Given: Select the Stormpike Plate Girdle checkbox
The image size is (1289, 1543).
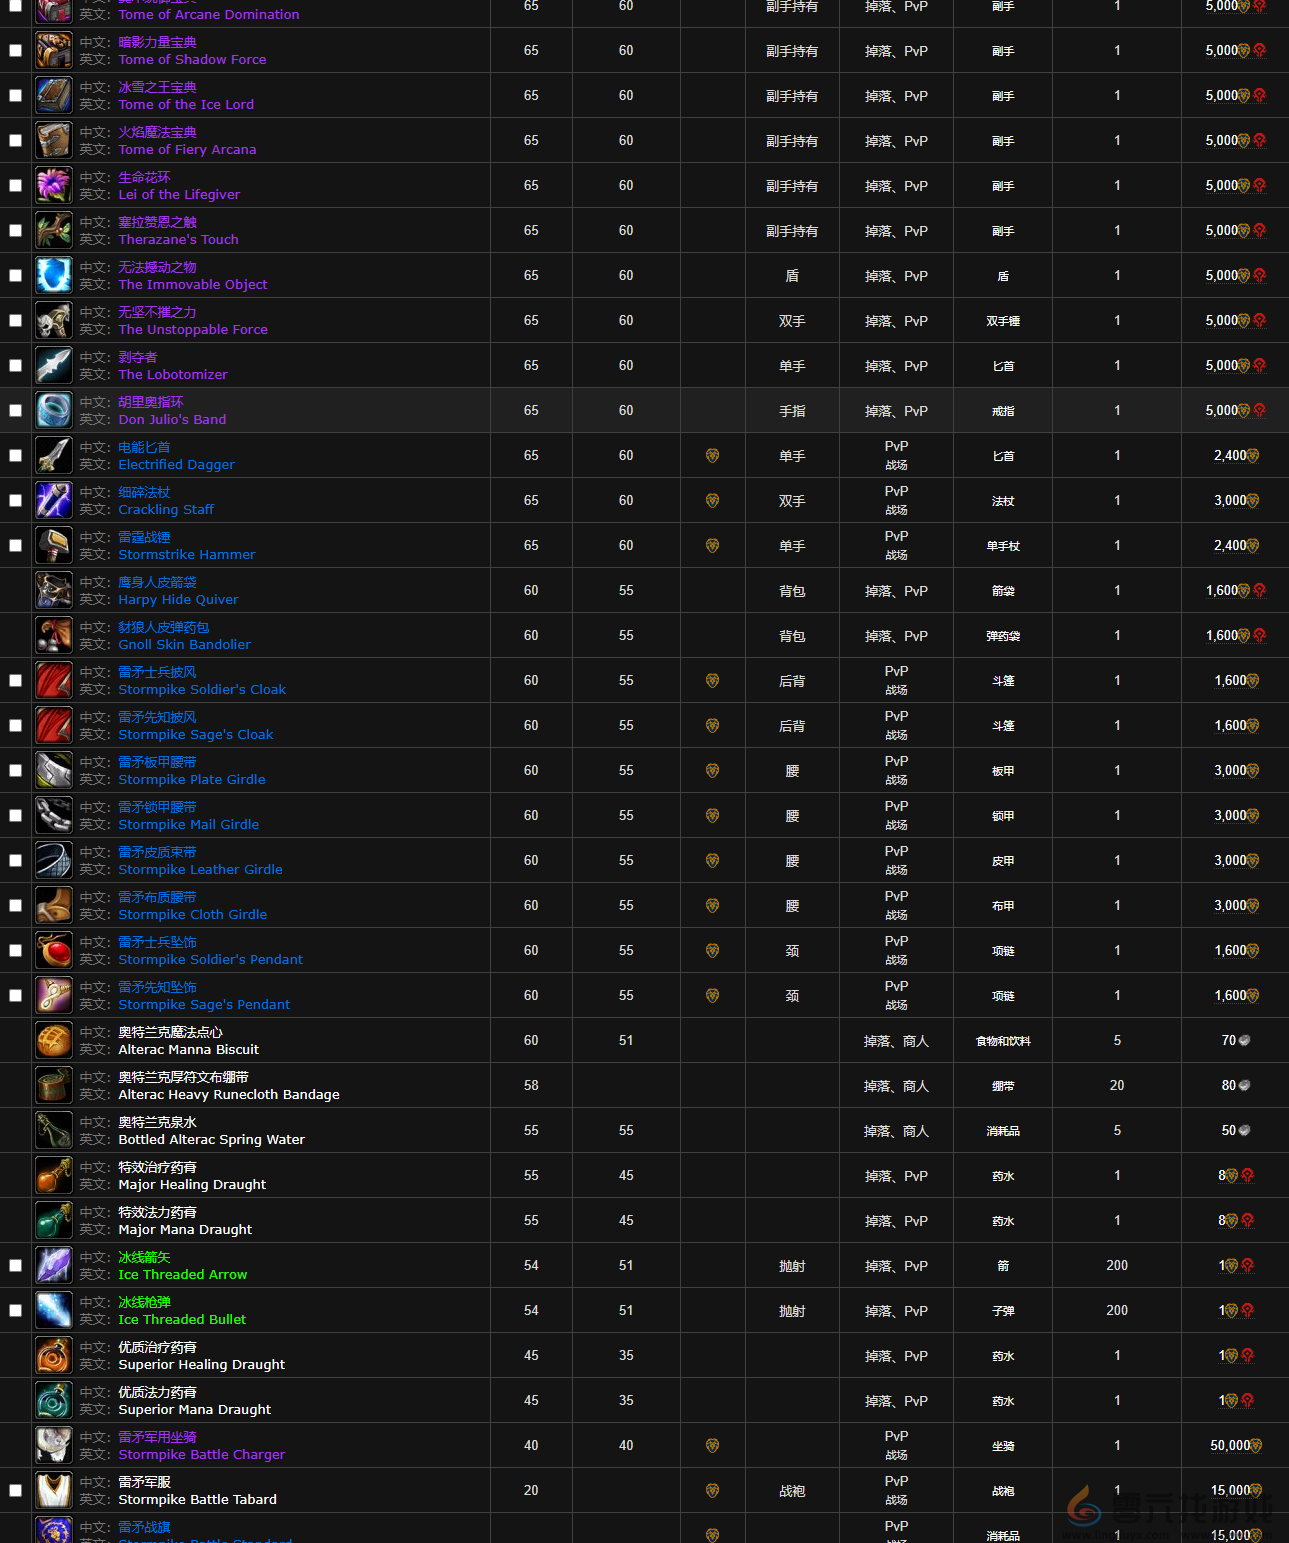Looking at the screenshot, I should [15, 771].
